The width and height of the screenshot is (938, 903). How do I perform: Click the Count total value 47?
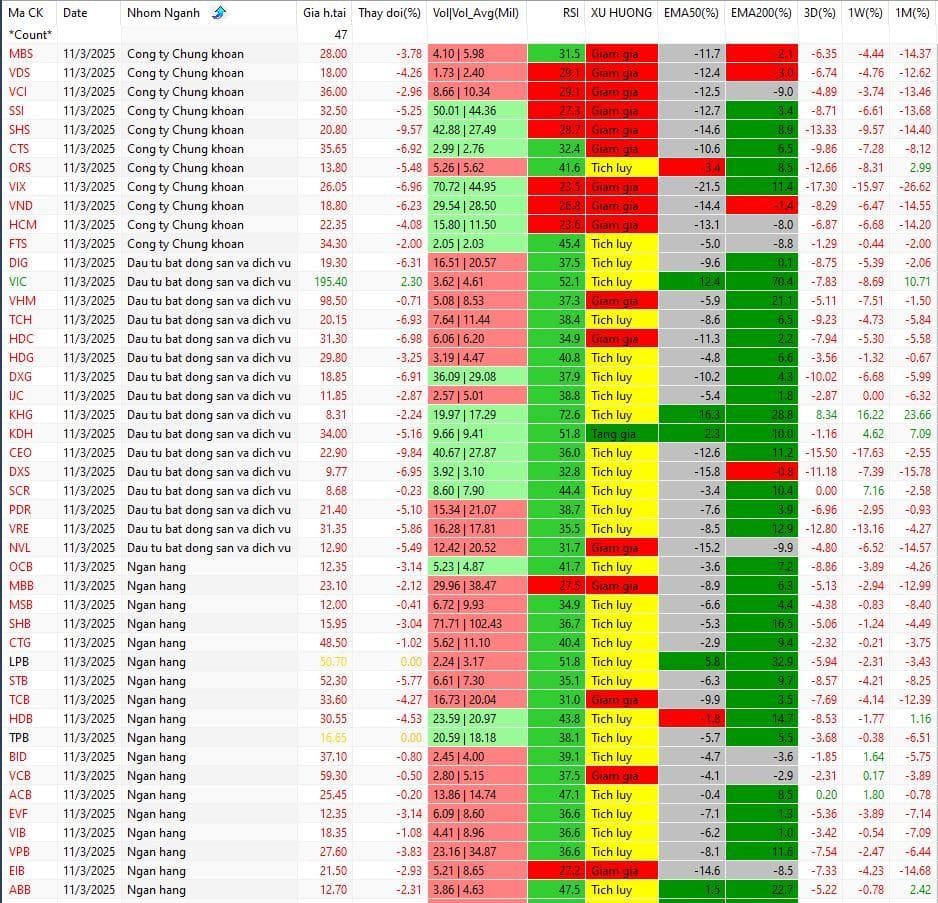[340, 35]
